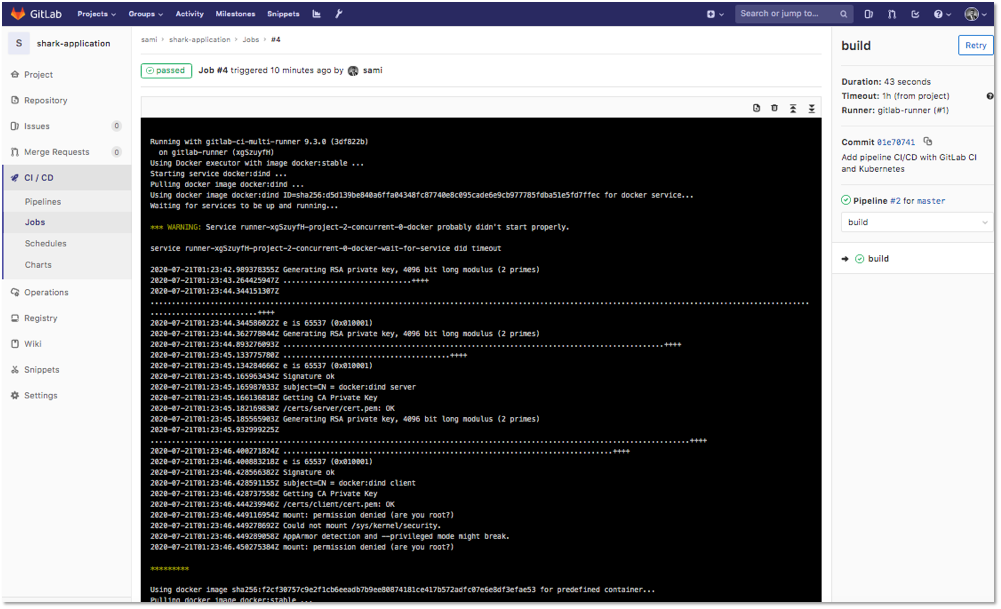Open the commit 01e70741 link
1001x609 pixels.
(x=896, y=142)
